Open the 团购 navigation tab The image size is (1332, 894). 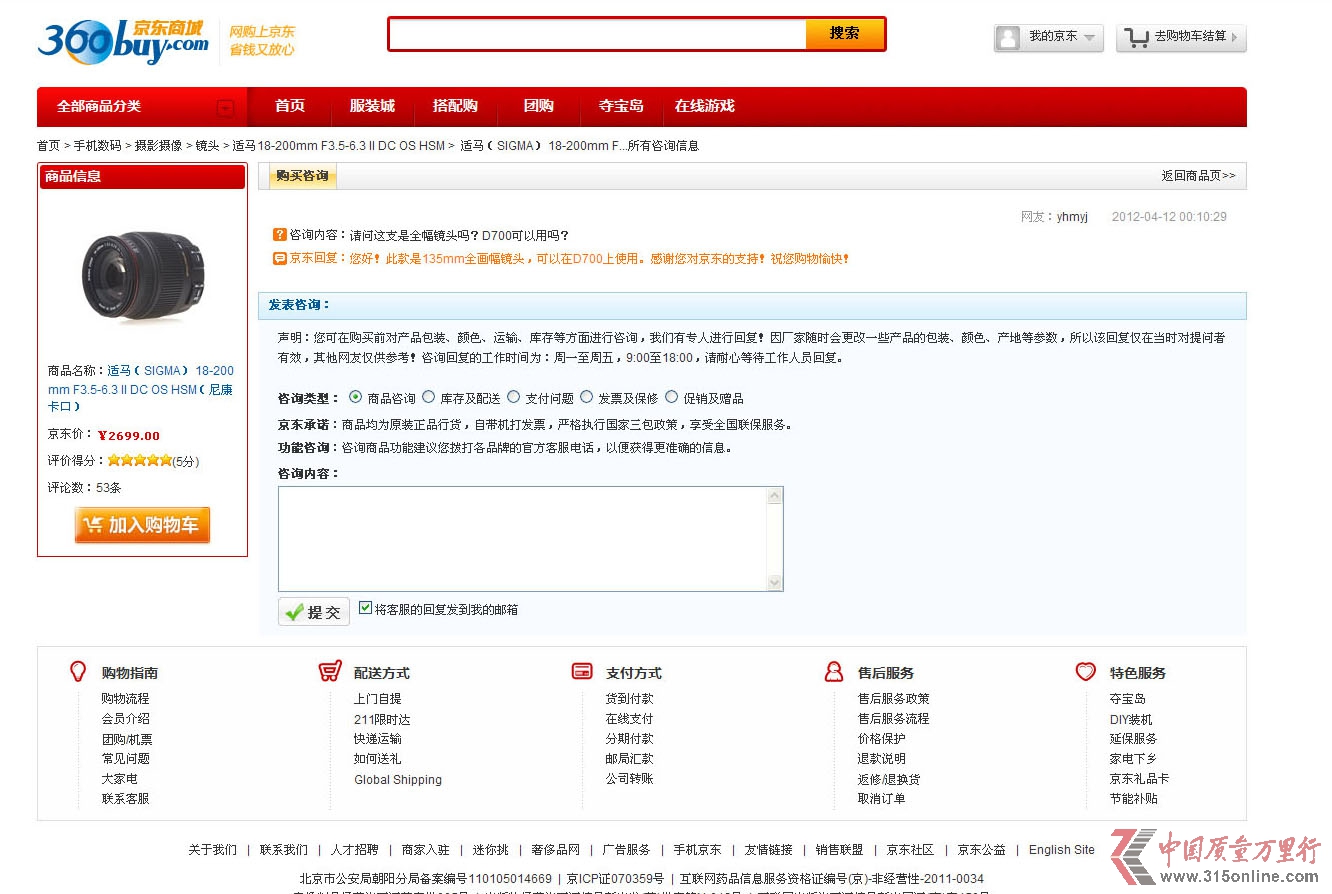point(539,106)
